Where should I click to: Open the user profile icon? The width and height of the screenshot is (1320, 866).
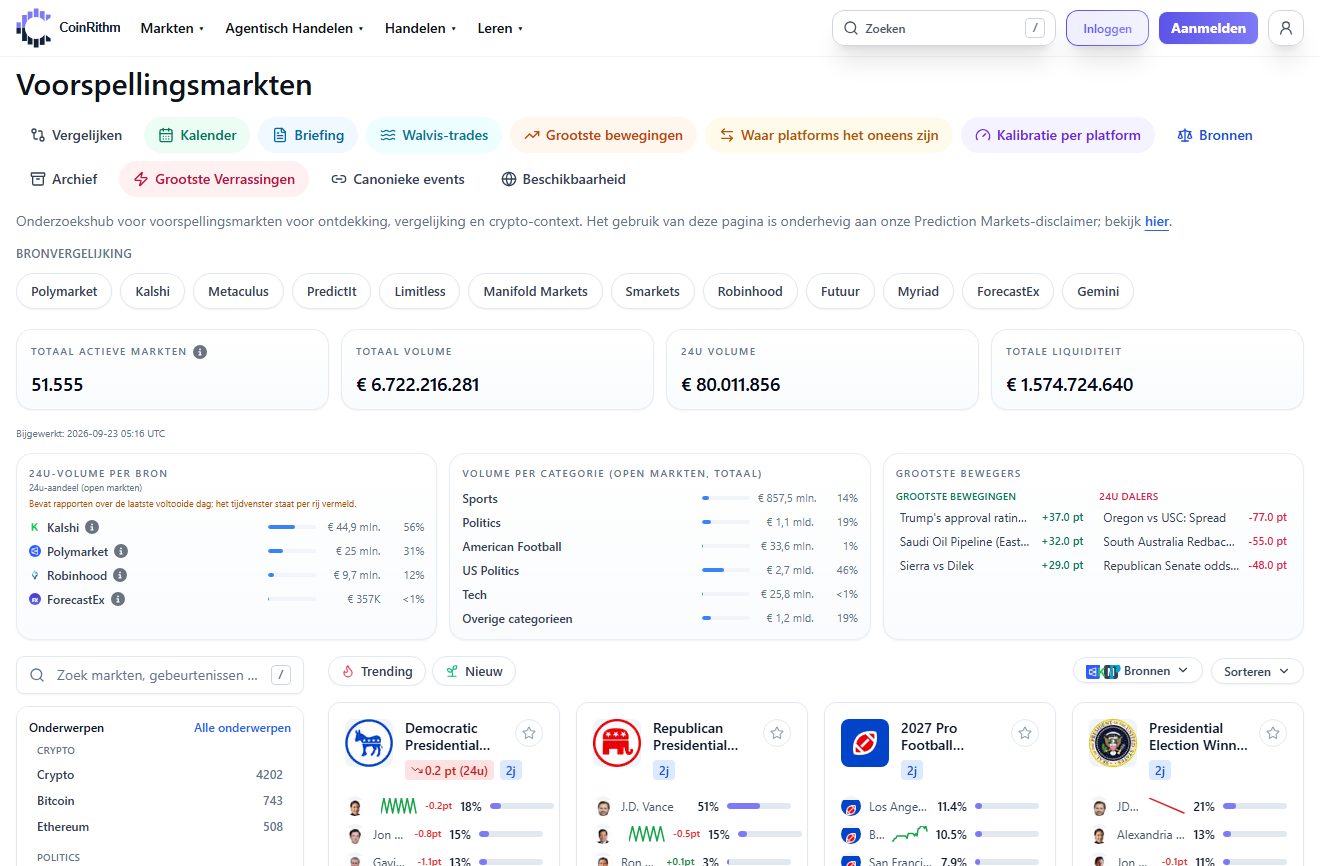[1286, 28]
